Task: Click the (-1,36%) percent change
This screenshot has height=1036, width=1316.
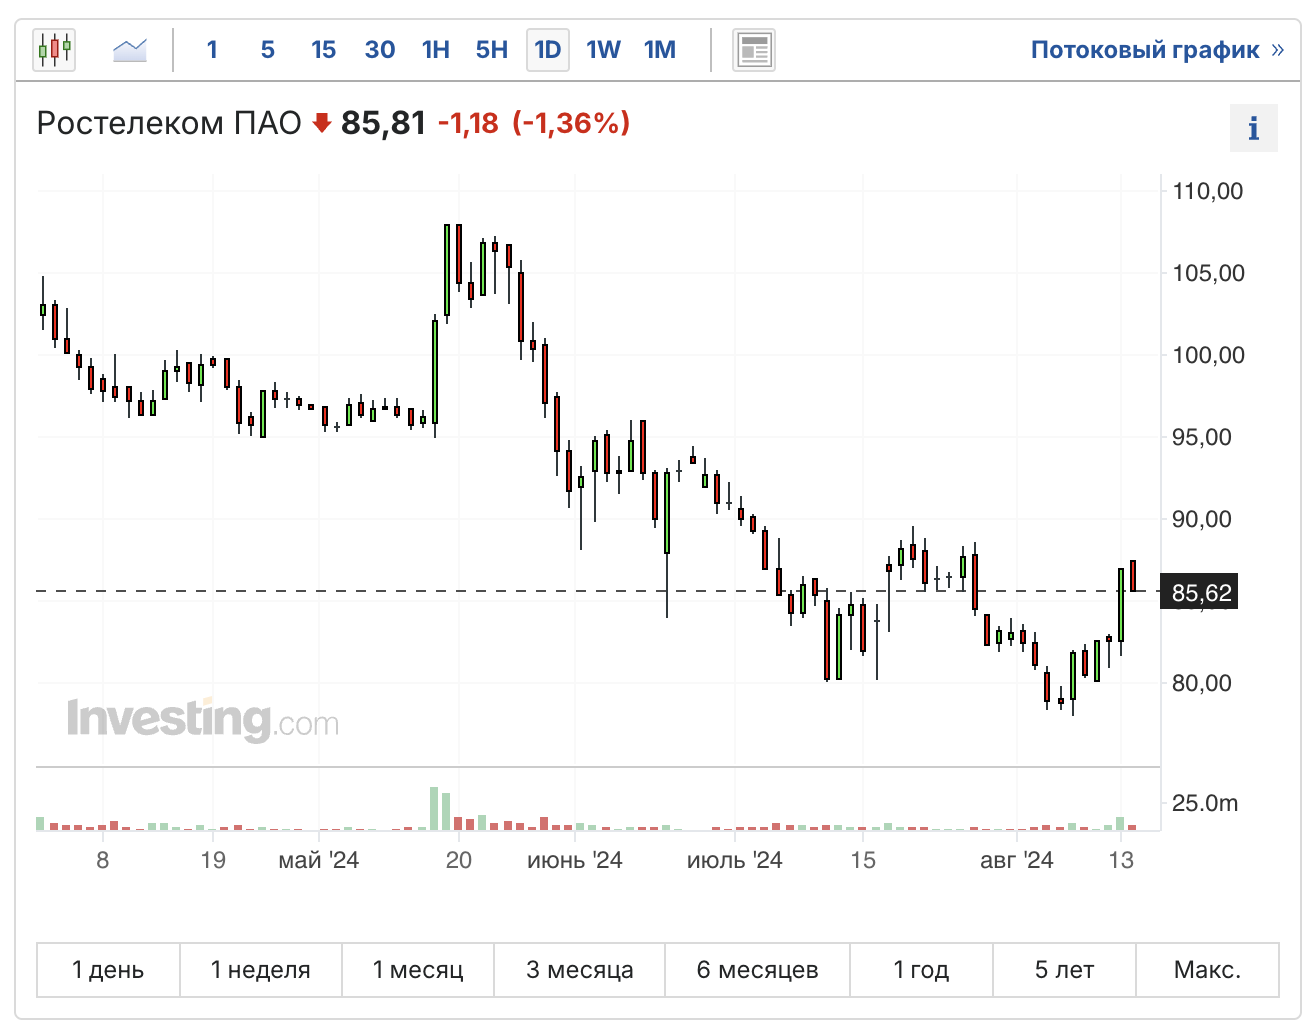Action: point(571,123)
